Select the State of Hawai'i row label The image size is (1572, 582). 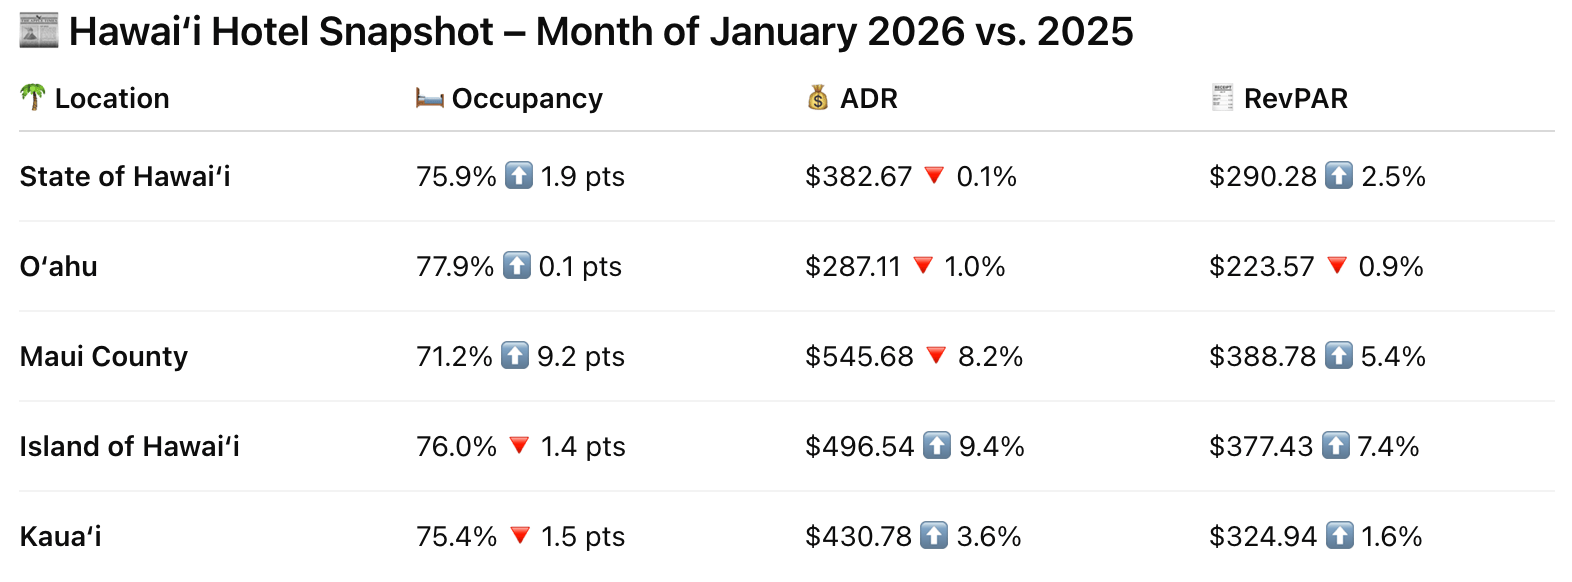coord(125,177)
